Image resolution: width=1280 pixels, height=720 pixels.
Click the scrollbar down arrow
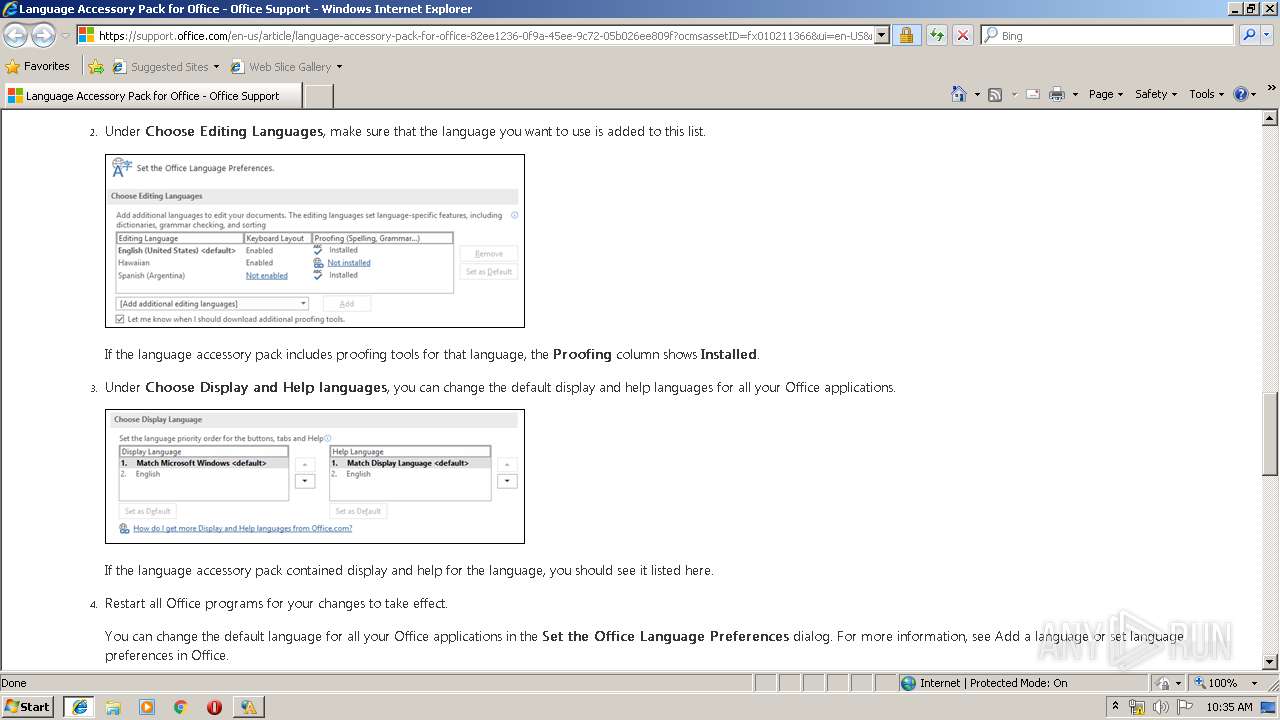pyautogui.click(x=1271, y=662)
